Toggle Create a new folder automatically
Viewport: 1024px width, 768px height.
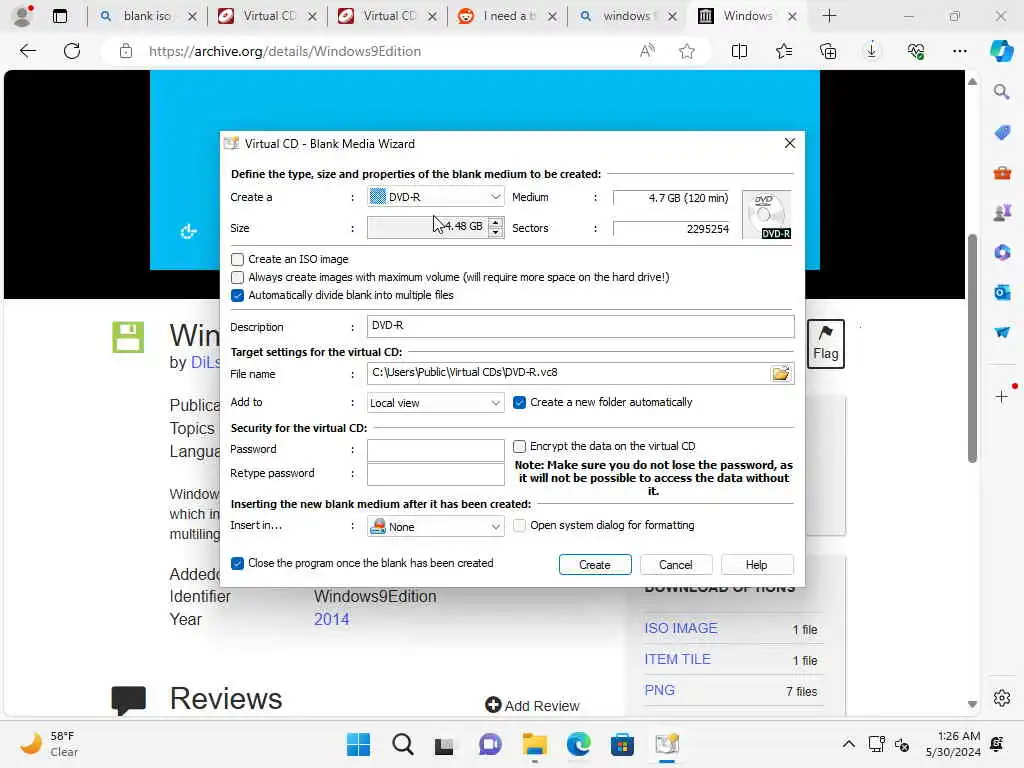click(x=519, y=402)
